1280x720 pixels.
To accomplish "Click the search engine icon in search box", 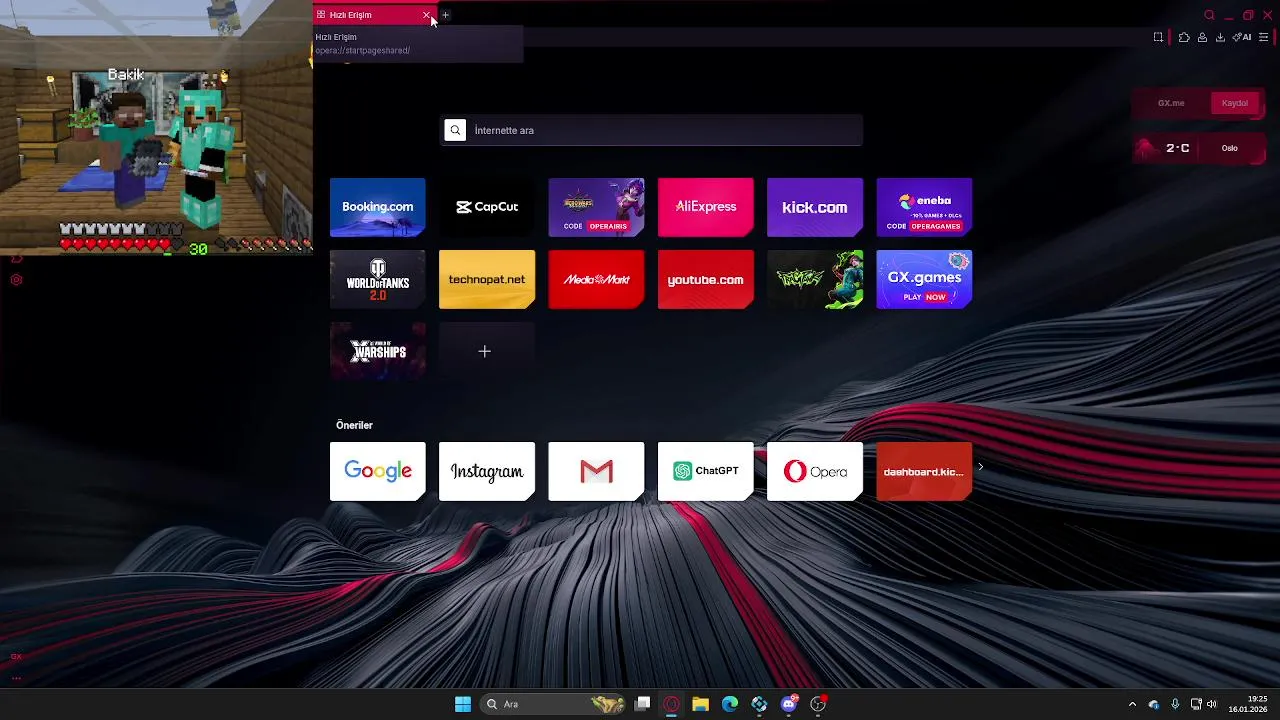I will pos(455,130).
